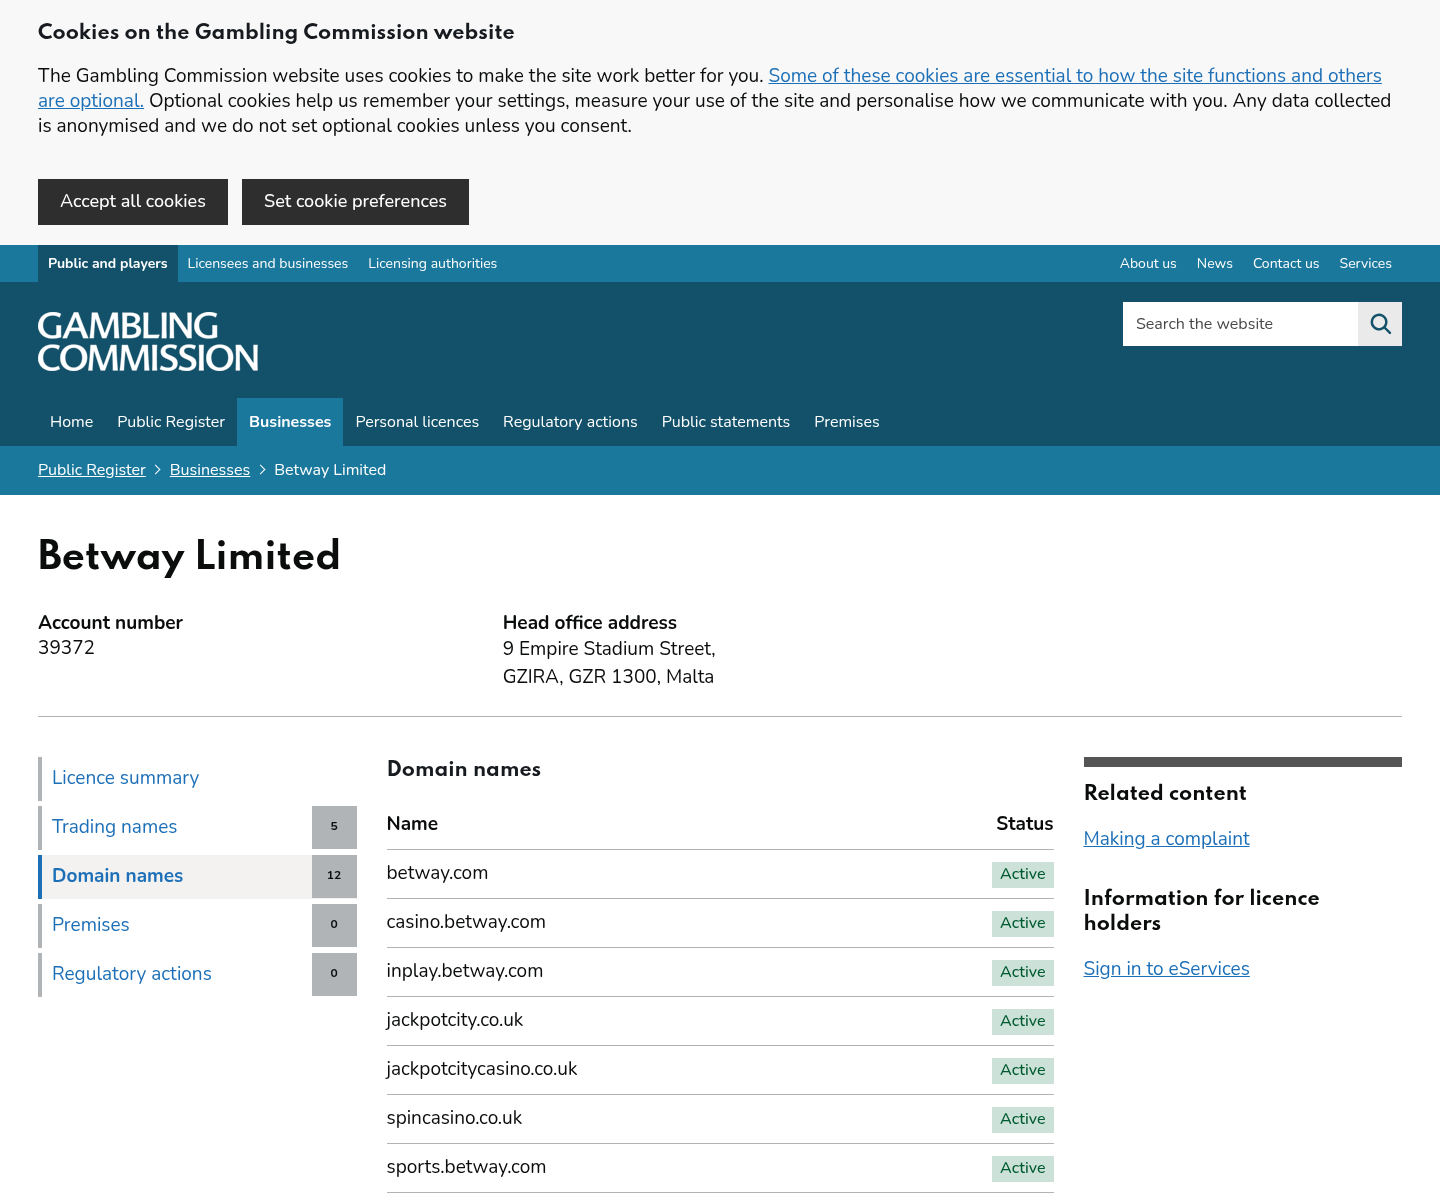Click the betway.com domain row
Viewport: 1440px width, 1200px height.
[x=720, y=874]
